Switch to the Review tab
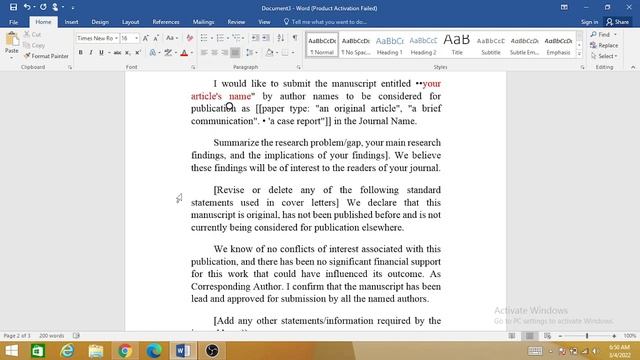Viewport: 640px width, 360px height. coord(236,22)
